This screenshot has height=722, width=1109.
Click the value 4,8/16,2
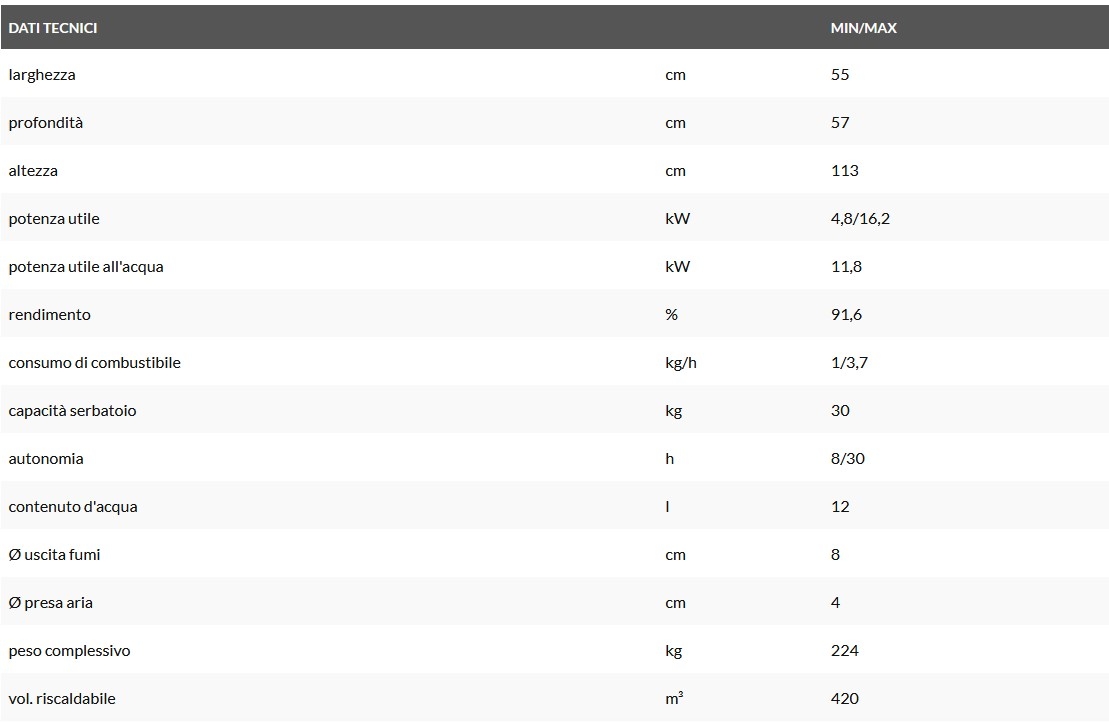click(860, 219)
